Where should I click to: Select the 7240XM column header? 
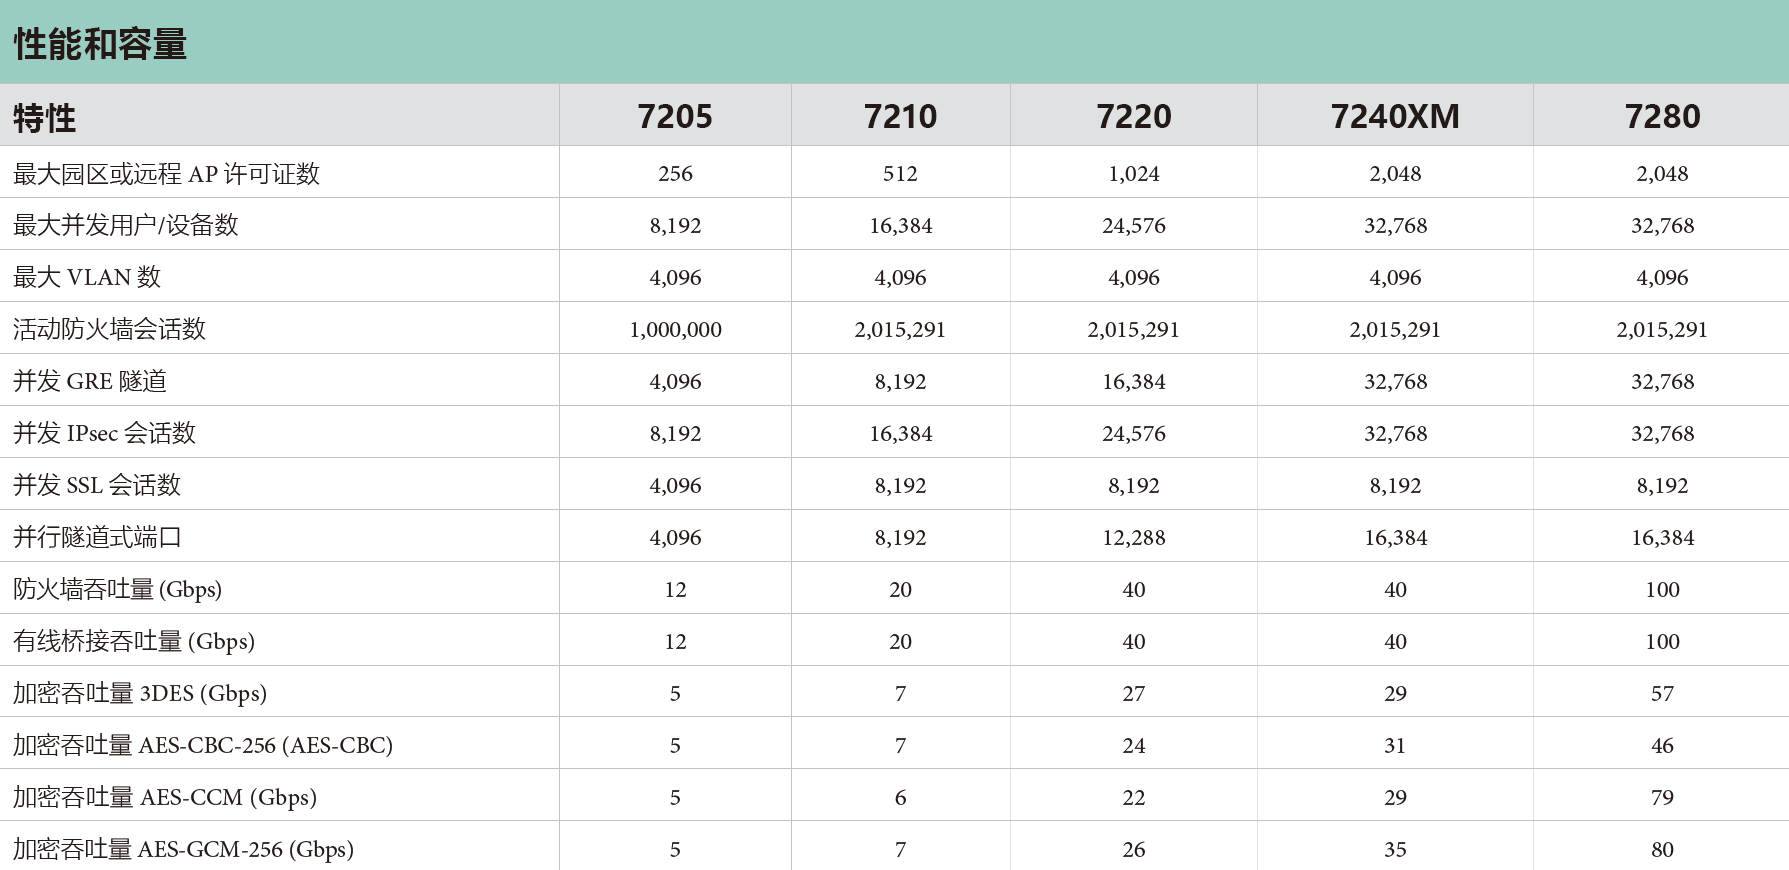click(x=1395, y=117)
